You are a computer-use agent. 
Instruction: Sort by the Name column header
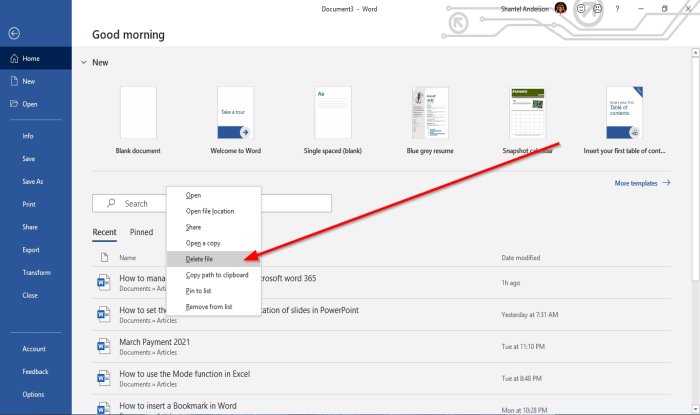127,258
